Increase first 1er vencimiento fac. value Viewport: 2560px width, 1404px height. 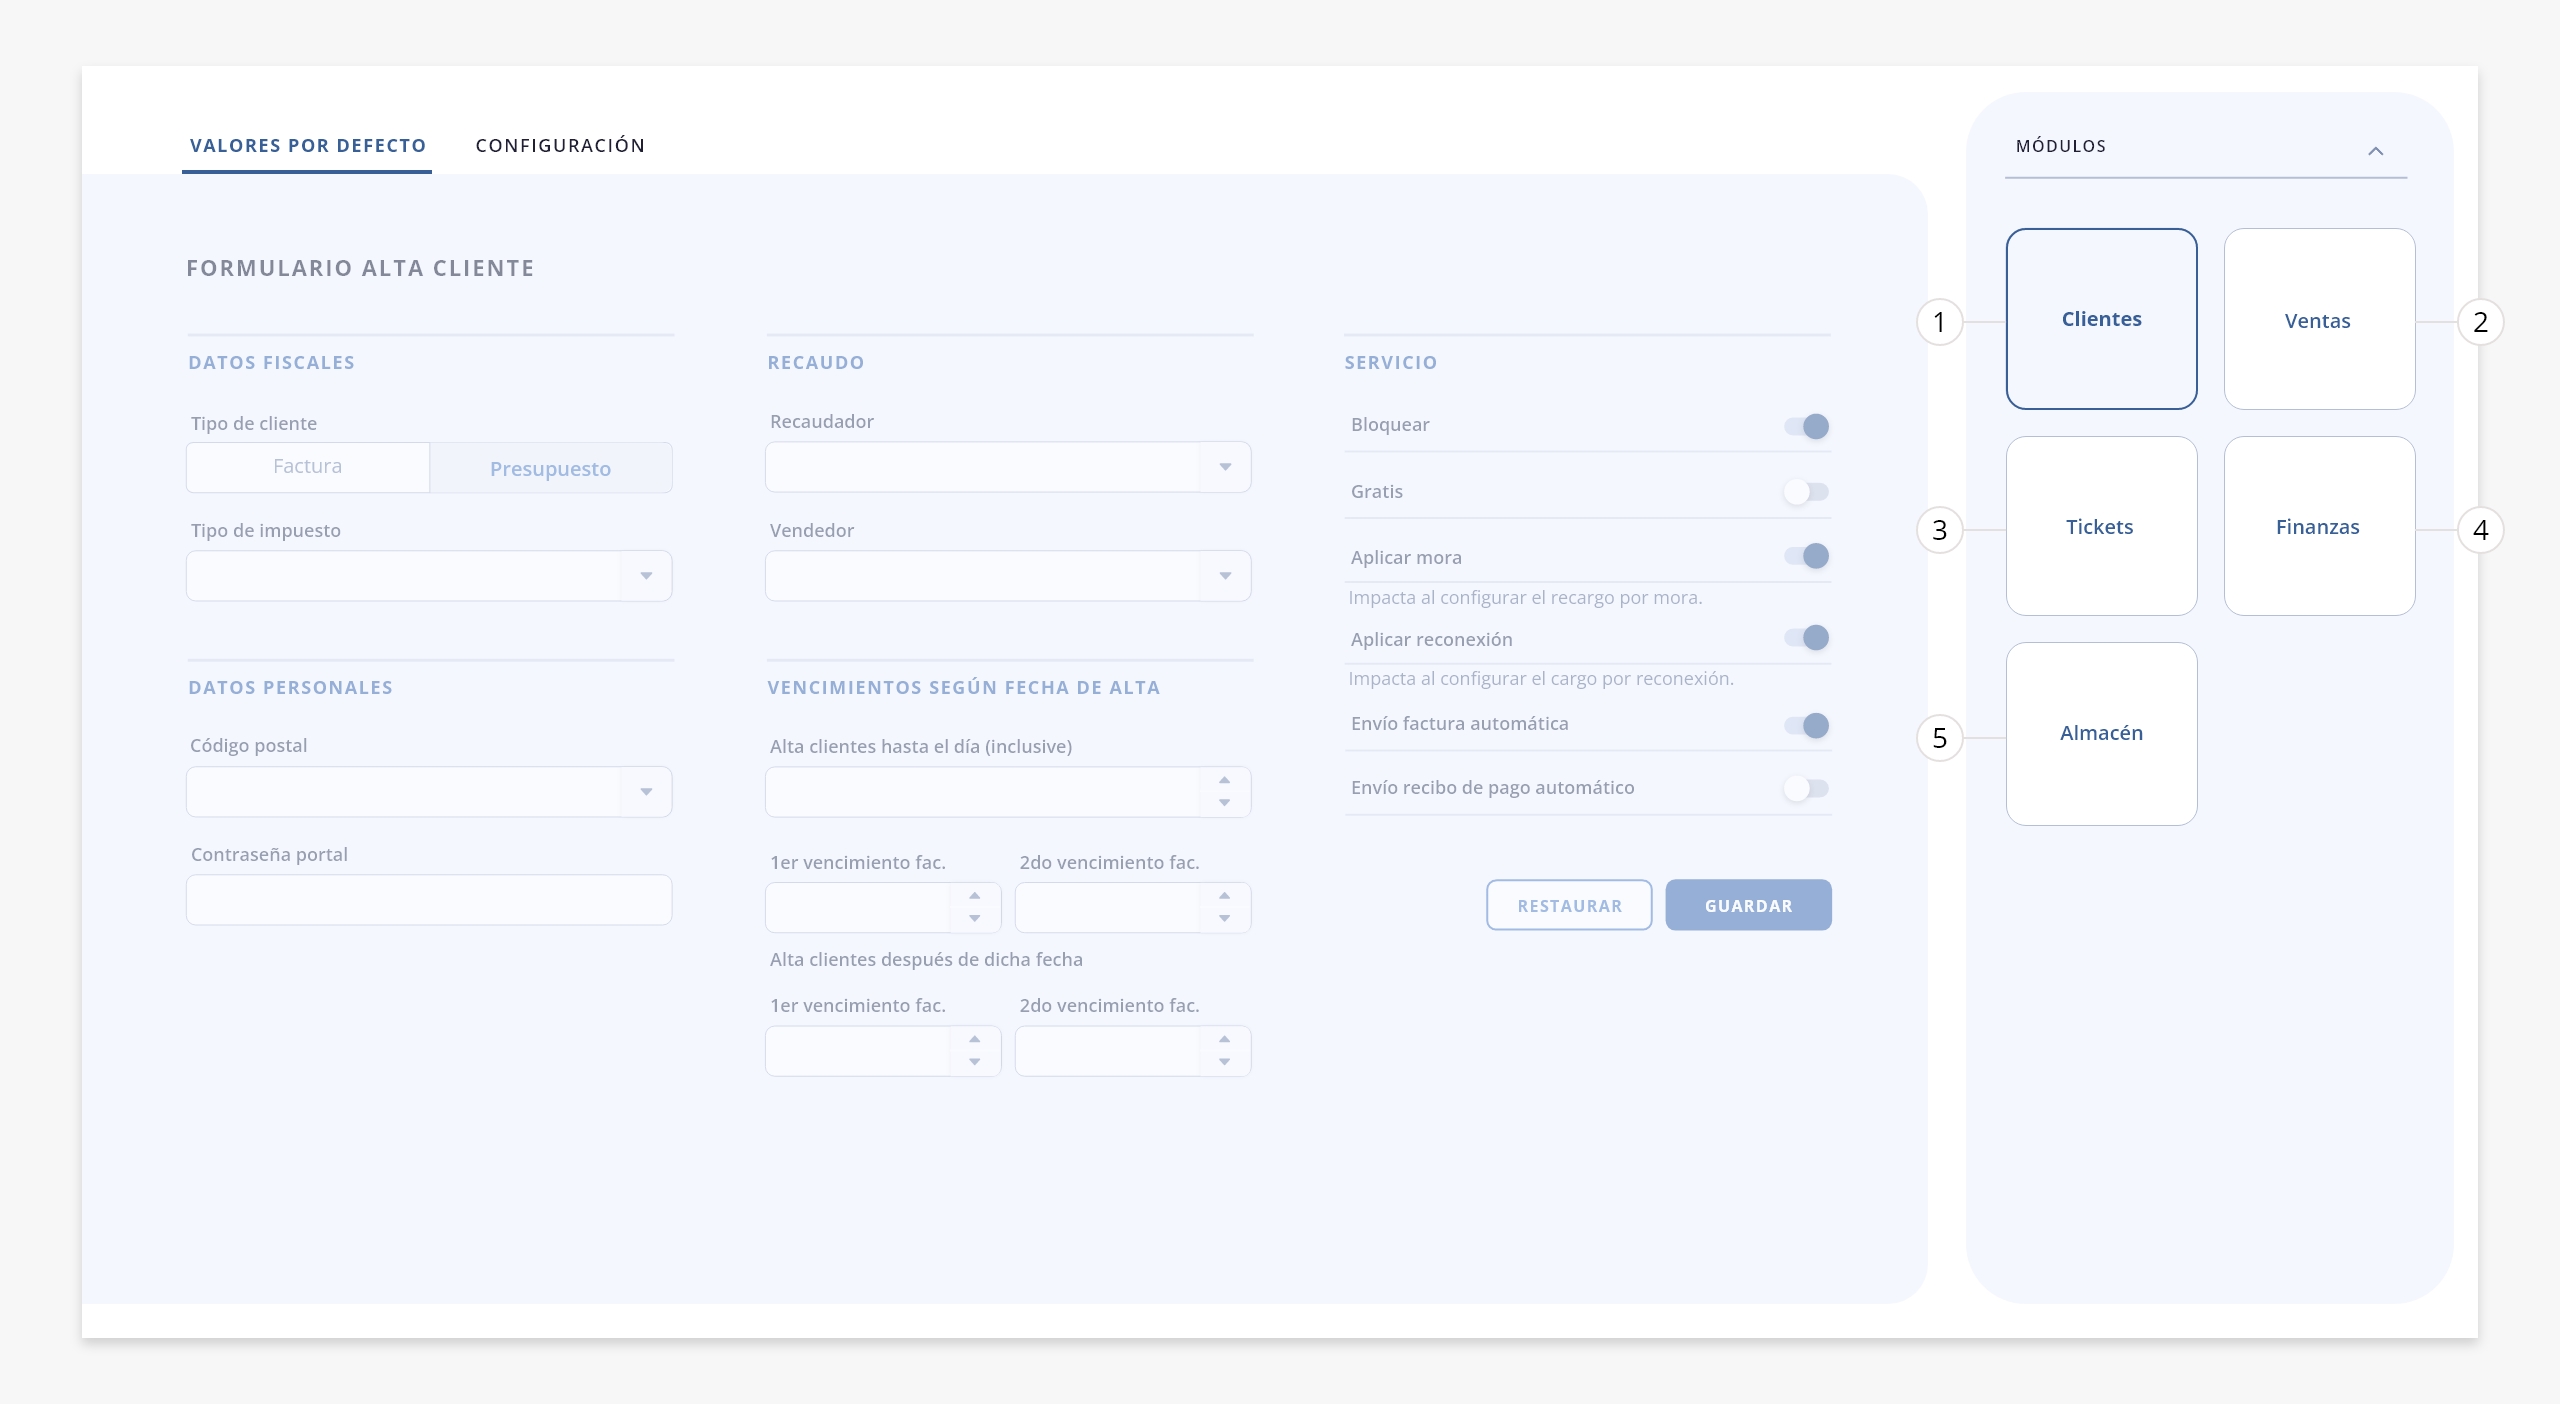974,896
